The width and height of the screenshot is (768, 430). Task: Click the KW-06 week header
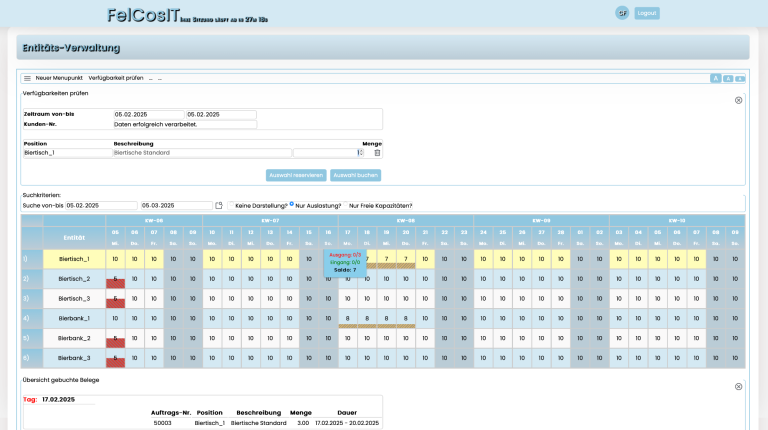[x=154, y=220]
